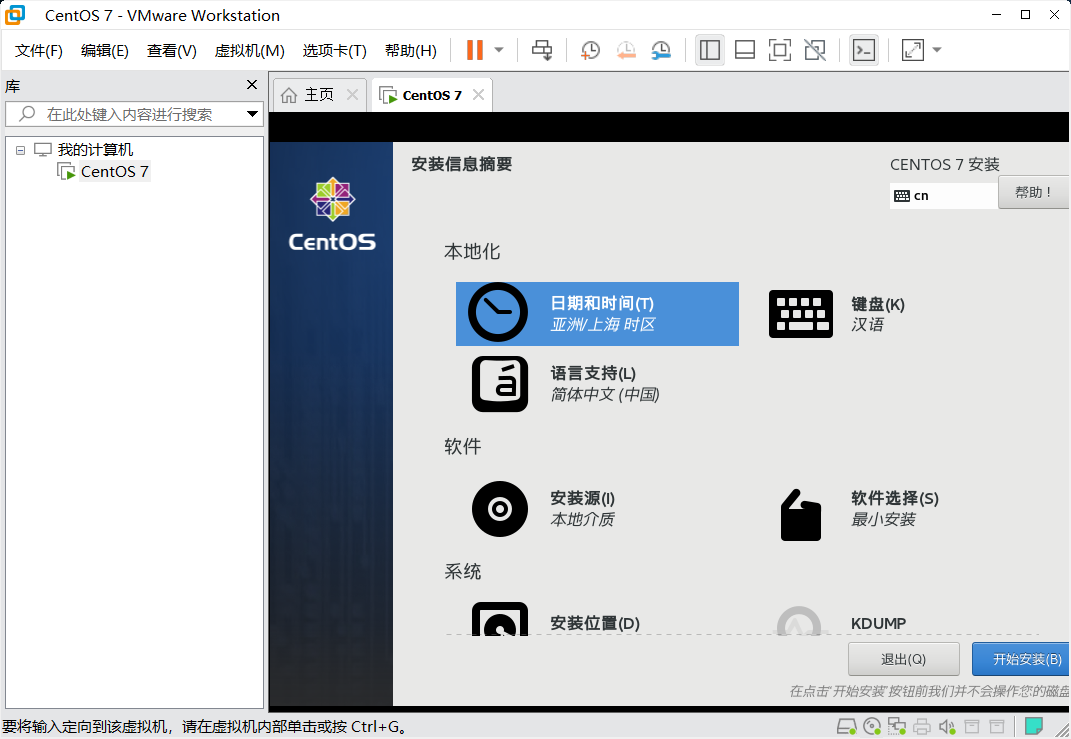
Task: Toggle the console view icon
Action: point(864,50)
